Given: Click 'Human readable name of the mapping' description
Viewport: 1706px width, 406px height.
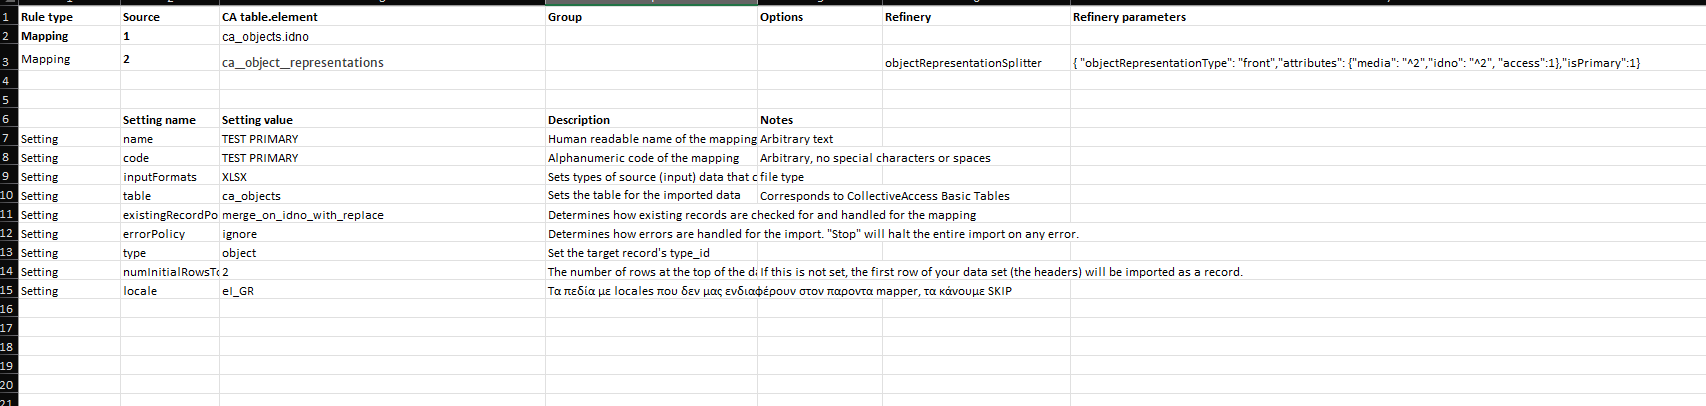Looking at the screenshot, I should 651,139.
